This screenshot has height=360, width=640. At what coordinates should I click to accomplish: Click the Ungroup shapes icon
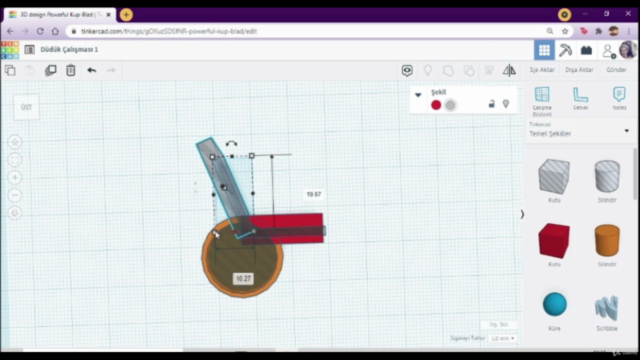[469, 71]
